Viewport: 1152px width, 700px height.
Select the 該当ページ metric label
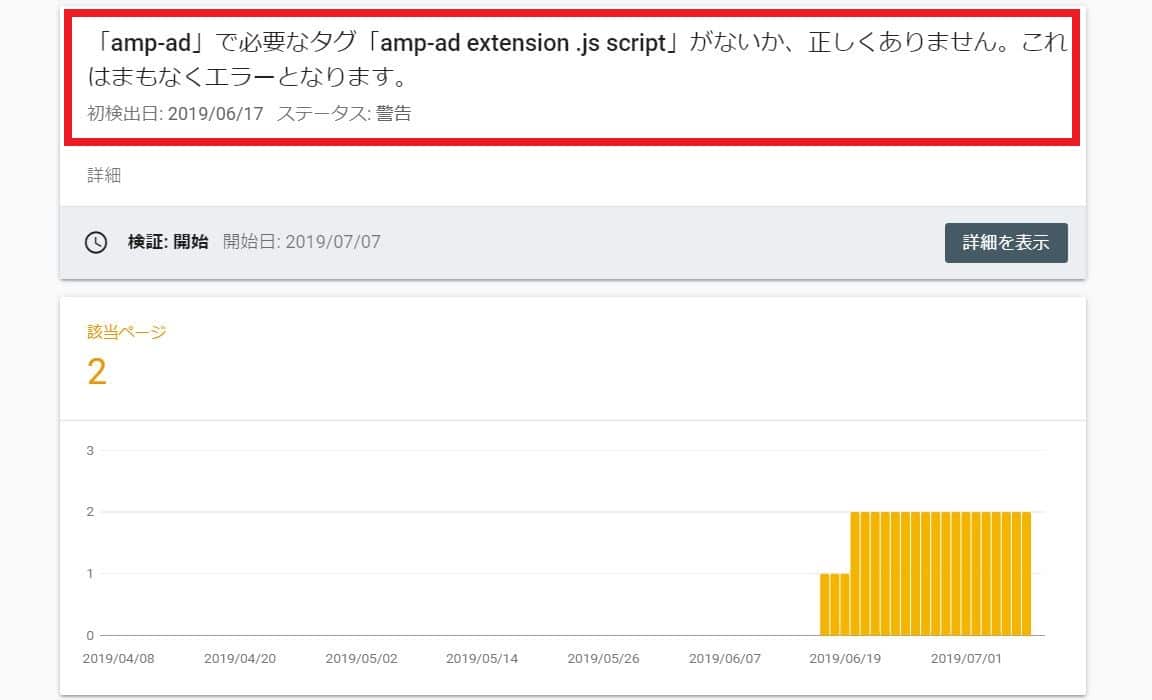[127, 332]
